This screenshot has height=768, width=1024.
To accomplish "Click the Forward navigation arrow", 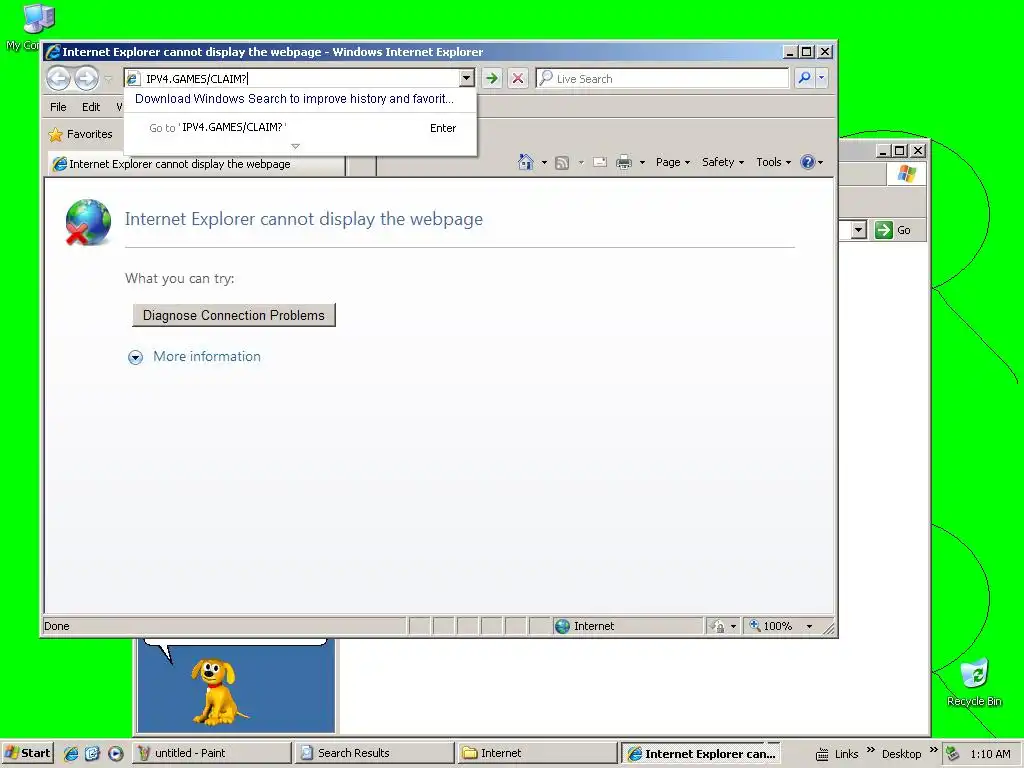I will point(86,79).
